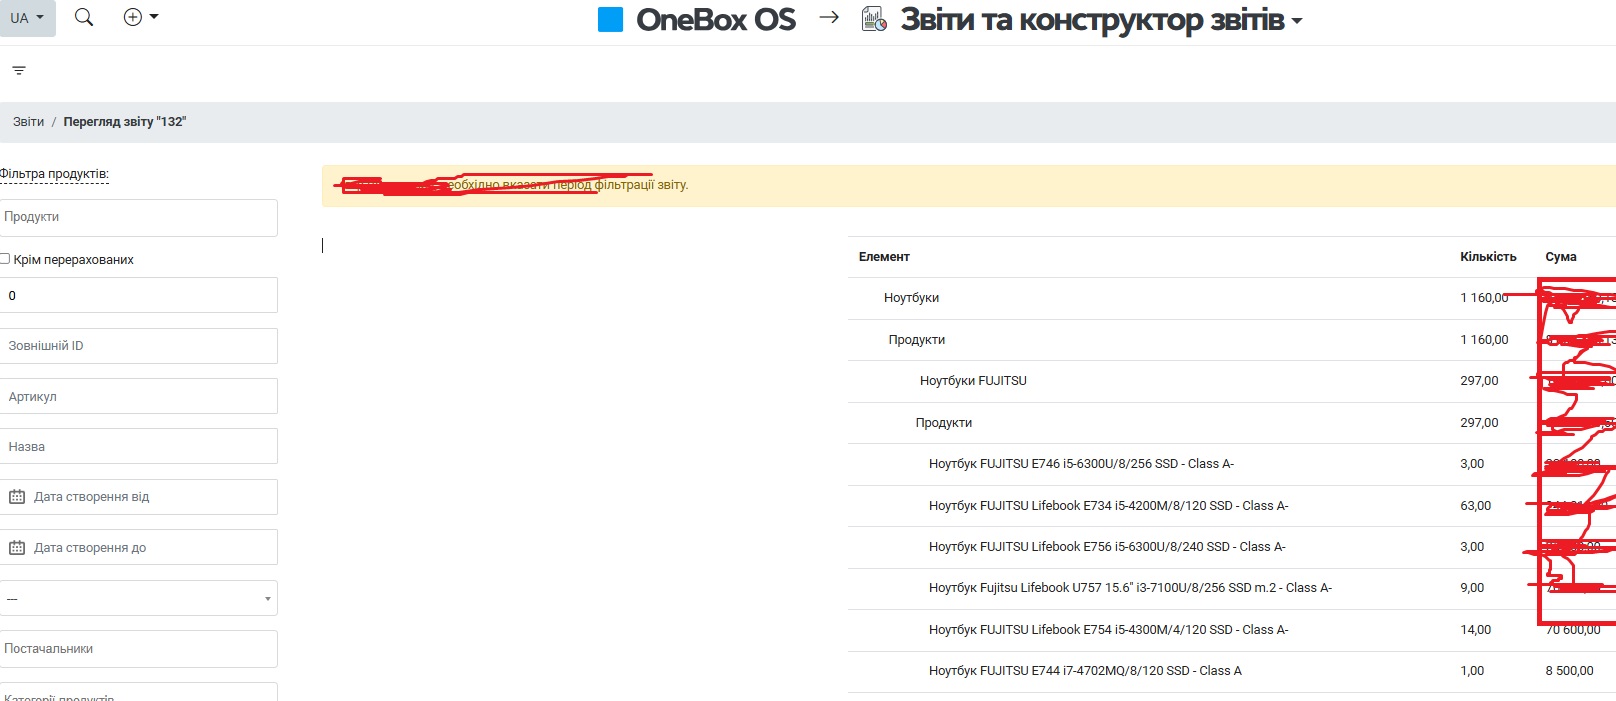Click quantity 9,00 for Lifebook U757

point(1472,588)
